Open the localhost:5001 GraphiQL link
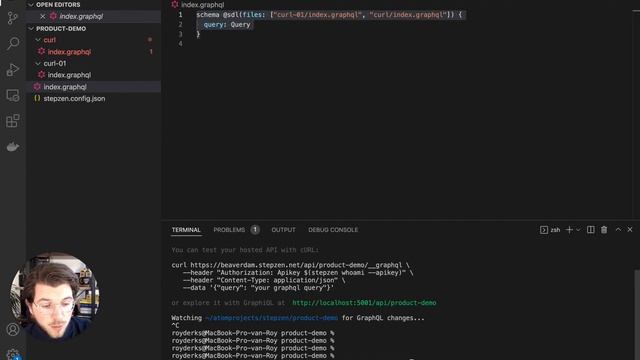 click(x=364, y=303)
